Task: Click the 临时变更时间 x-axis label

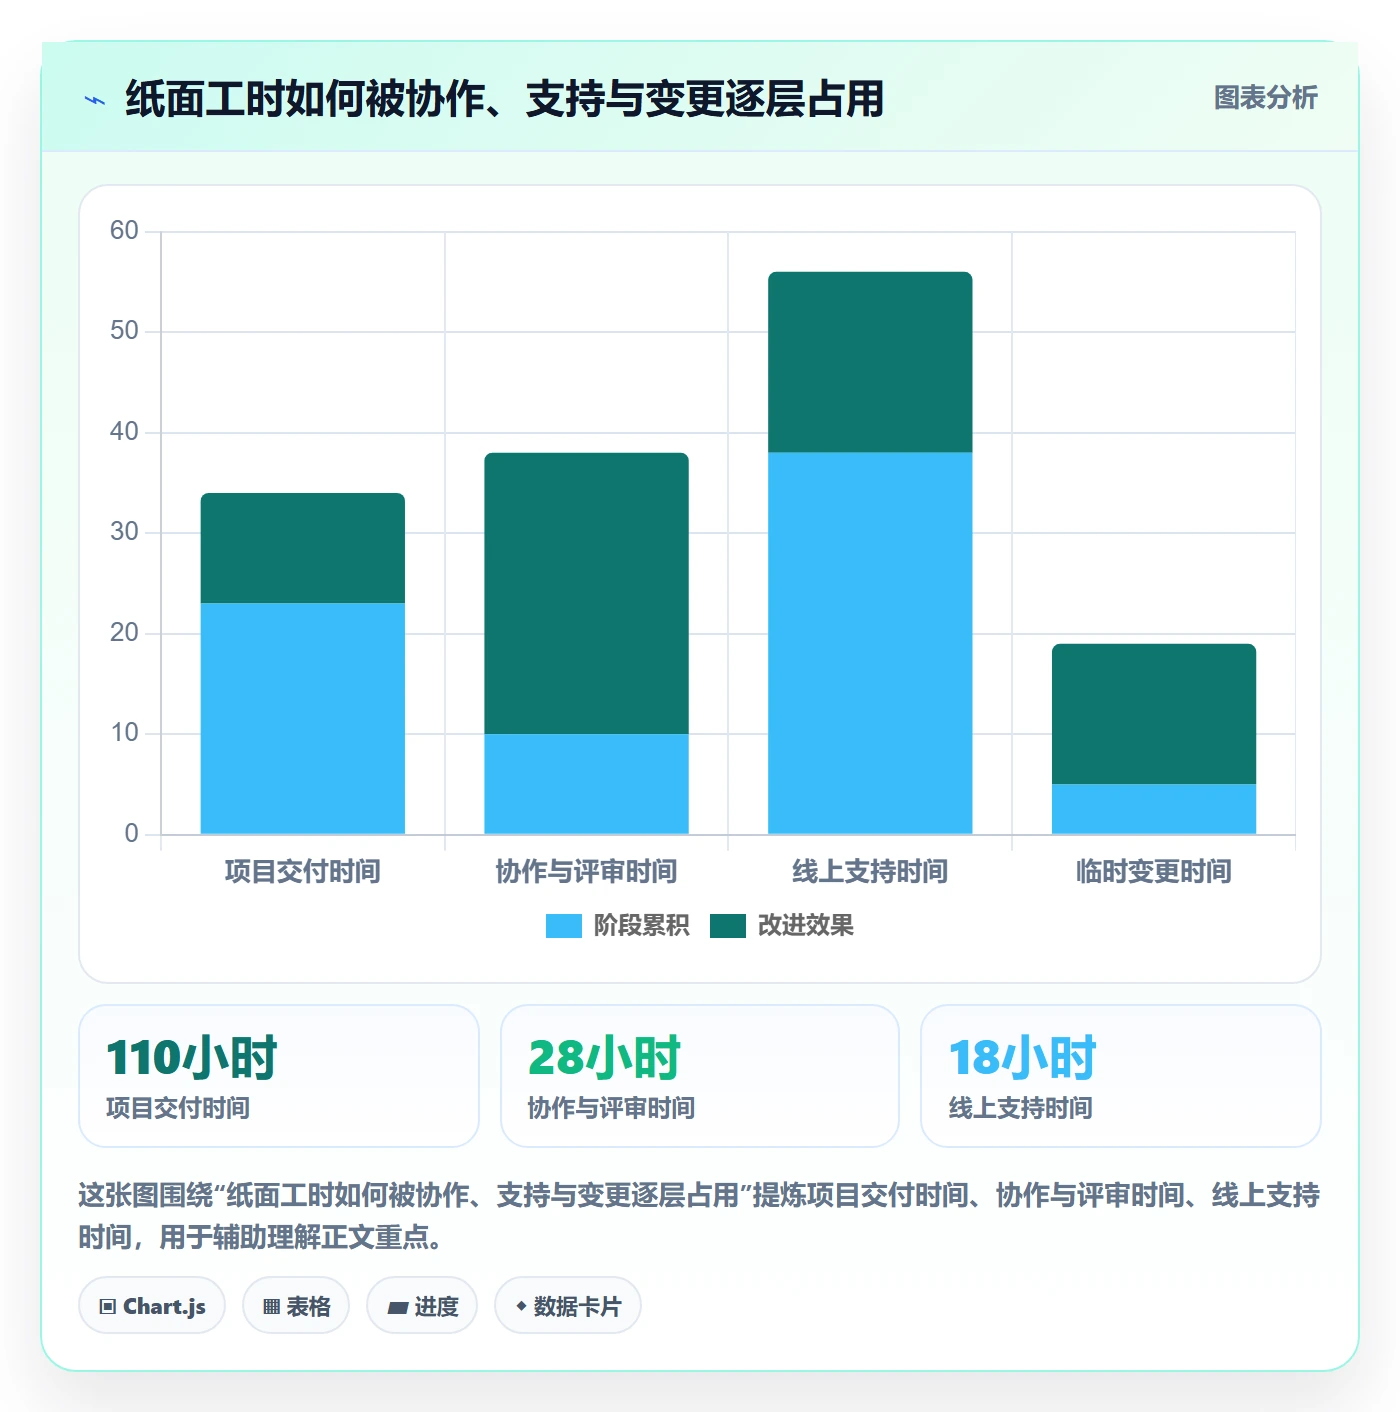Action: pos(1154,872)
